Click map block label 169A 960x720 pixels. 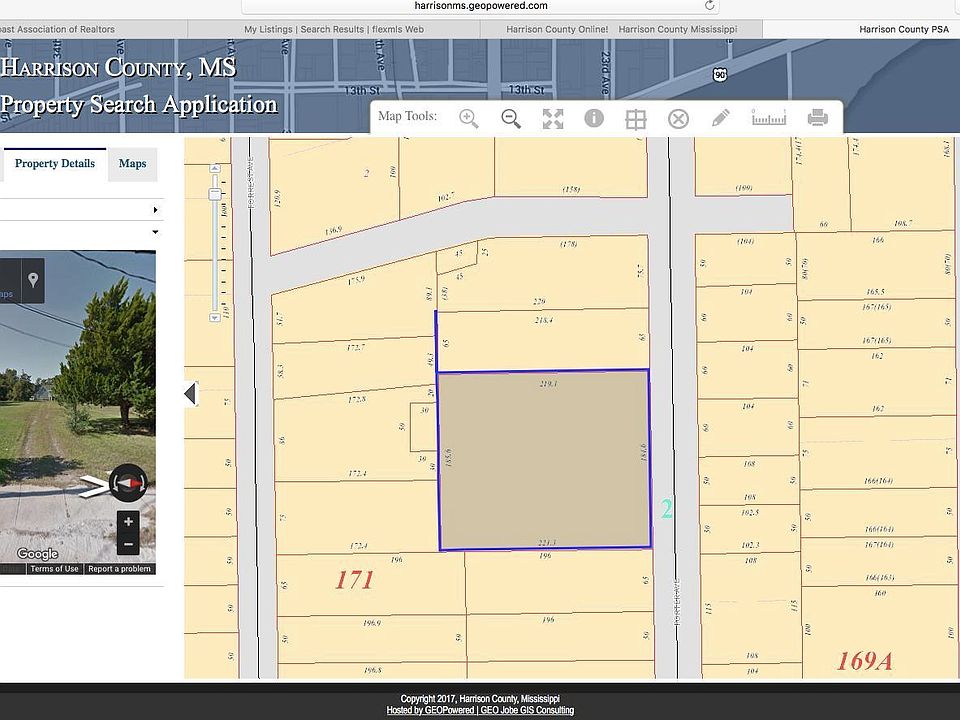(864, 661)
